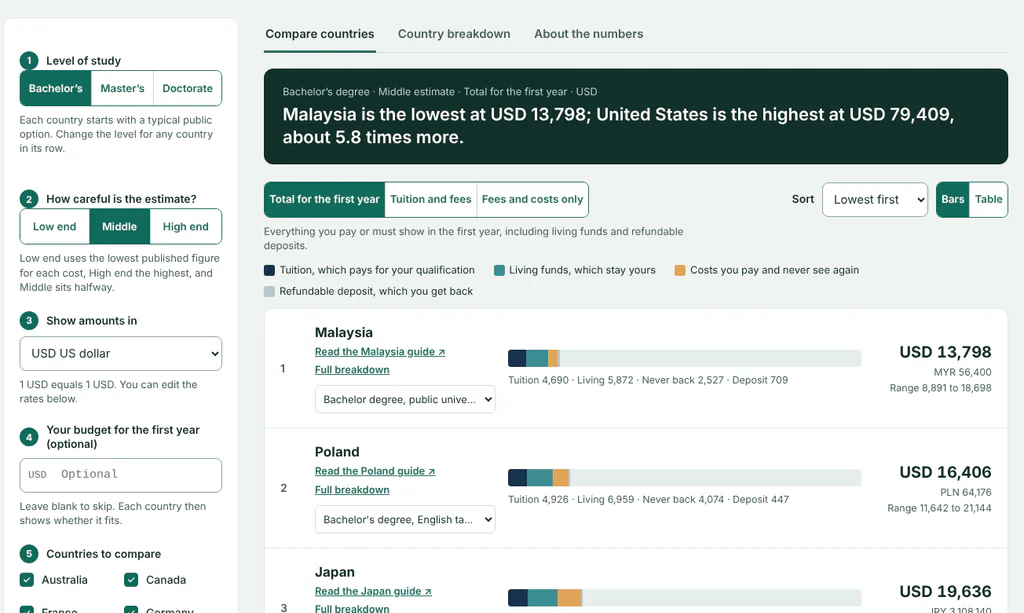Show Fees and costs only view
Screen dimensions: 1024x613
532,199
